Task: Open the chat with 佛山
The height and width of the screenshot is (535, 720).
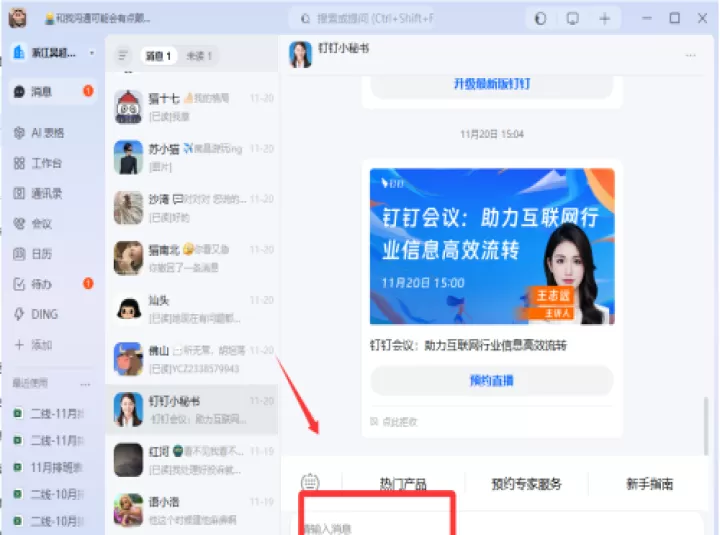Action: [x=192, y=359]
